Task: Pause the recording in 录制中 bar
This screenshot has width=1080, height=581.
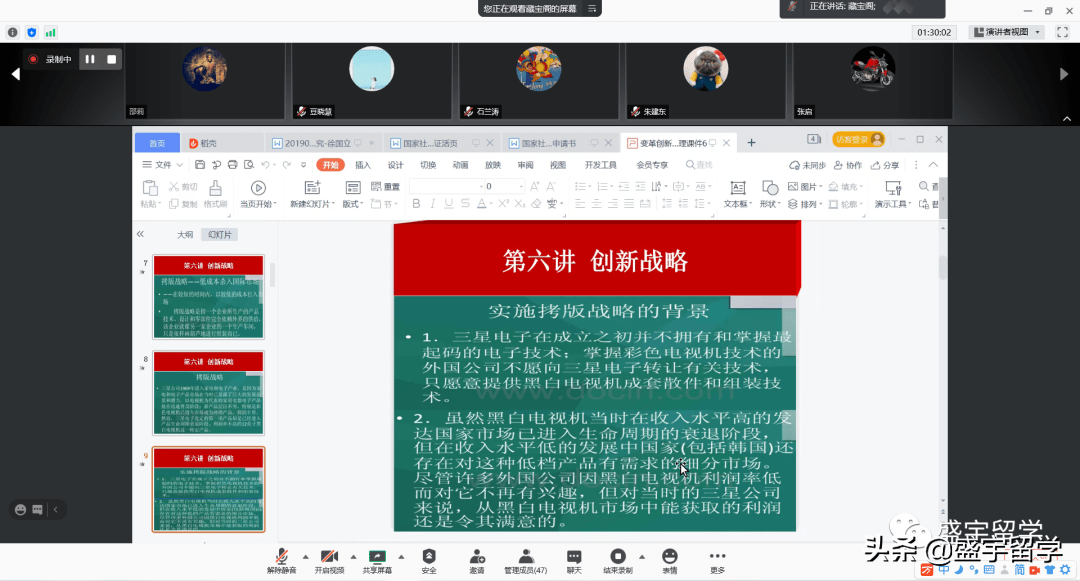Action: [90, 59]
